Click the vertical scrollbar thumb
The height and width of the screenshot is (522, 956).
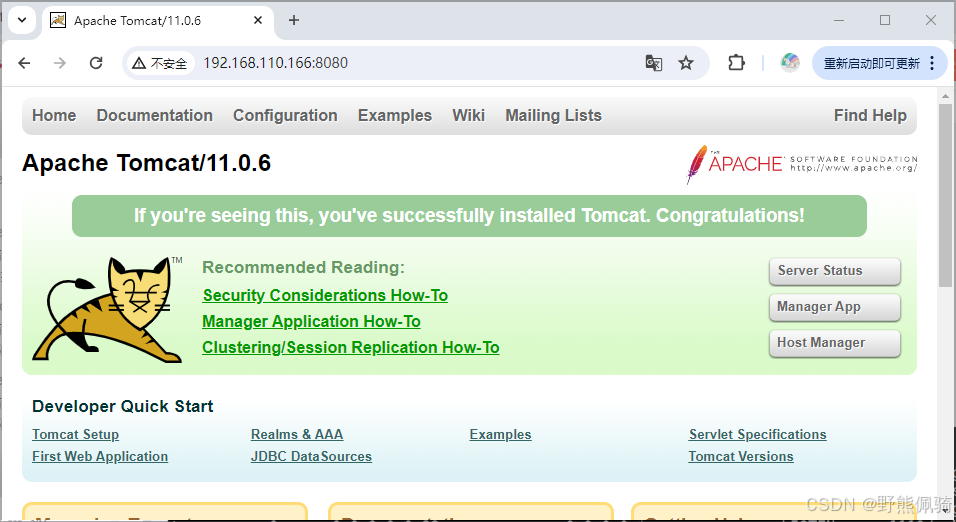click(946, 196)
